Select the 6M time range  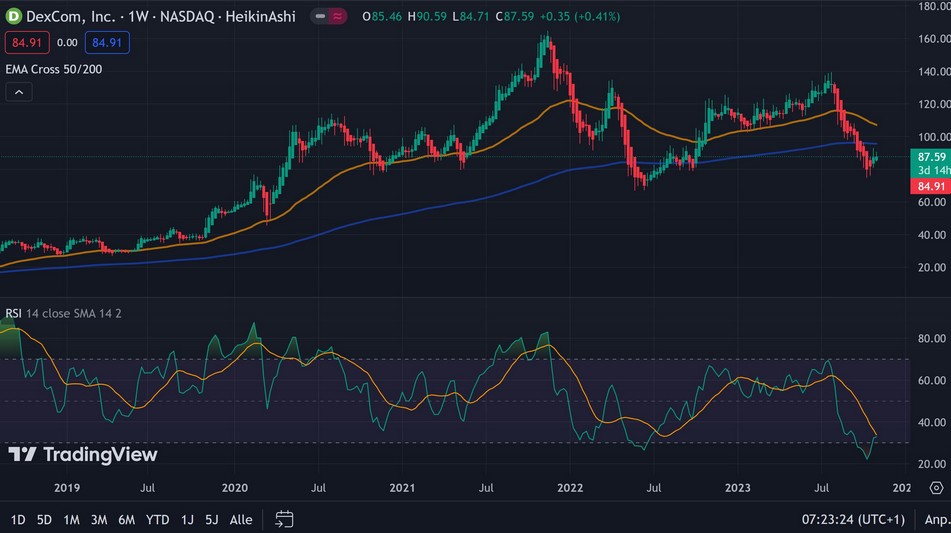(x=127, y=520)
